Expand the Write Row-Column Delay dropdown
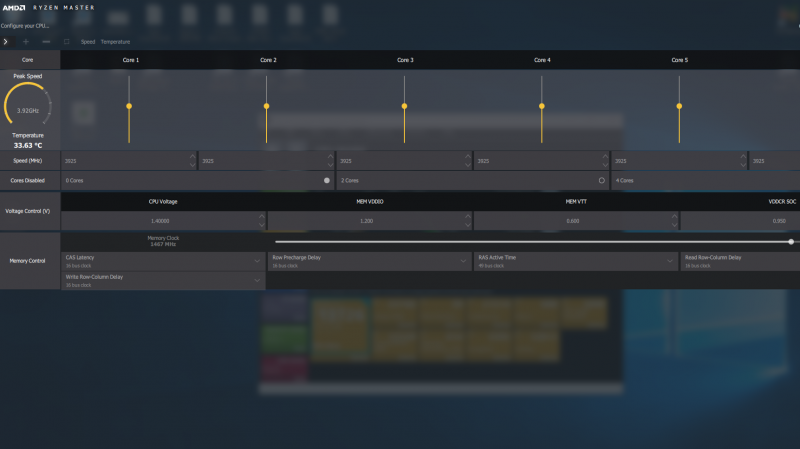Screen dimensions: 800x449 [257, 281]
